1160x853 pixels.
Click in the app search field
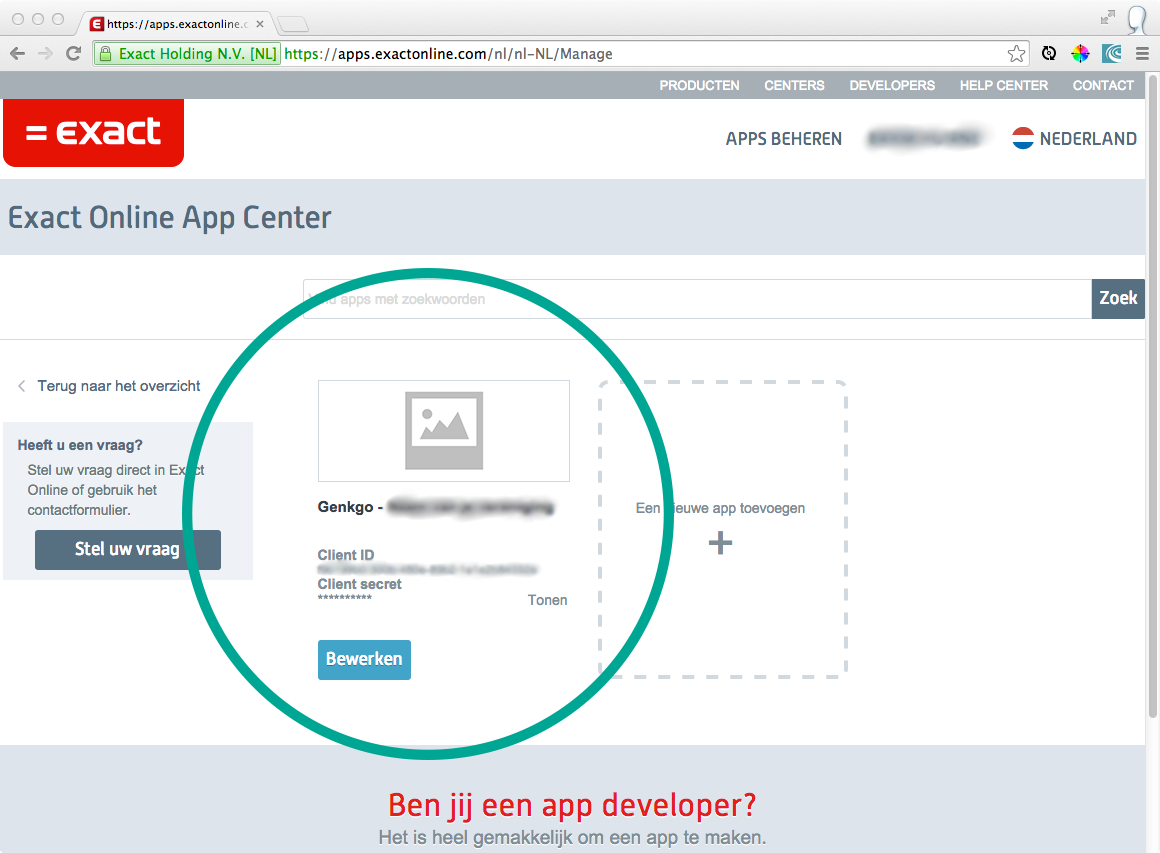(x=697, y=299)
